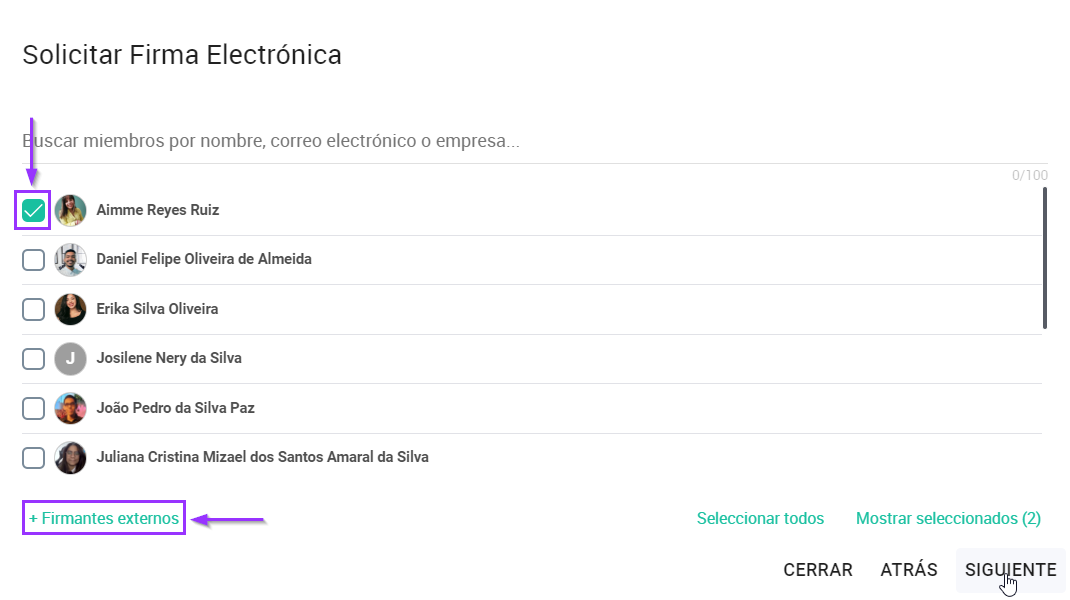Check the Juliana Cristina Mizael checkbox
Screen dimensions: 1070x600
pos(33,458)
